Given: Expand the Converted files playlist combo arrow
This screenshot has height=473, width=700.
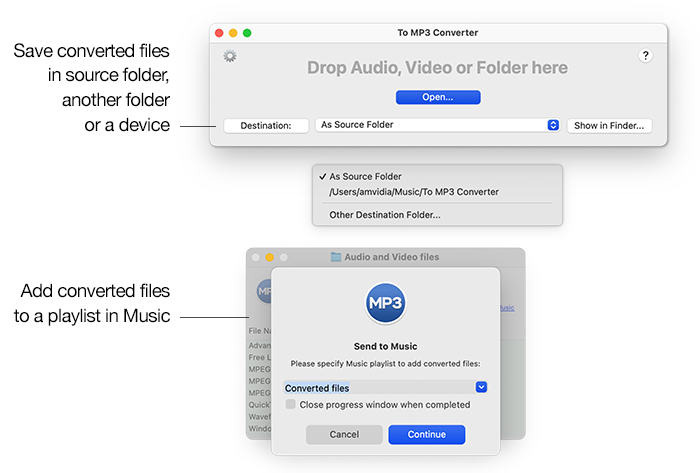Looking at the screenshot, I should 481,387.
